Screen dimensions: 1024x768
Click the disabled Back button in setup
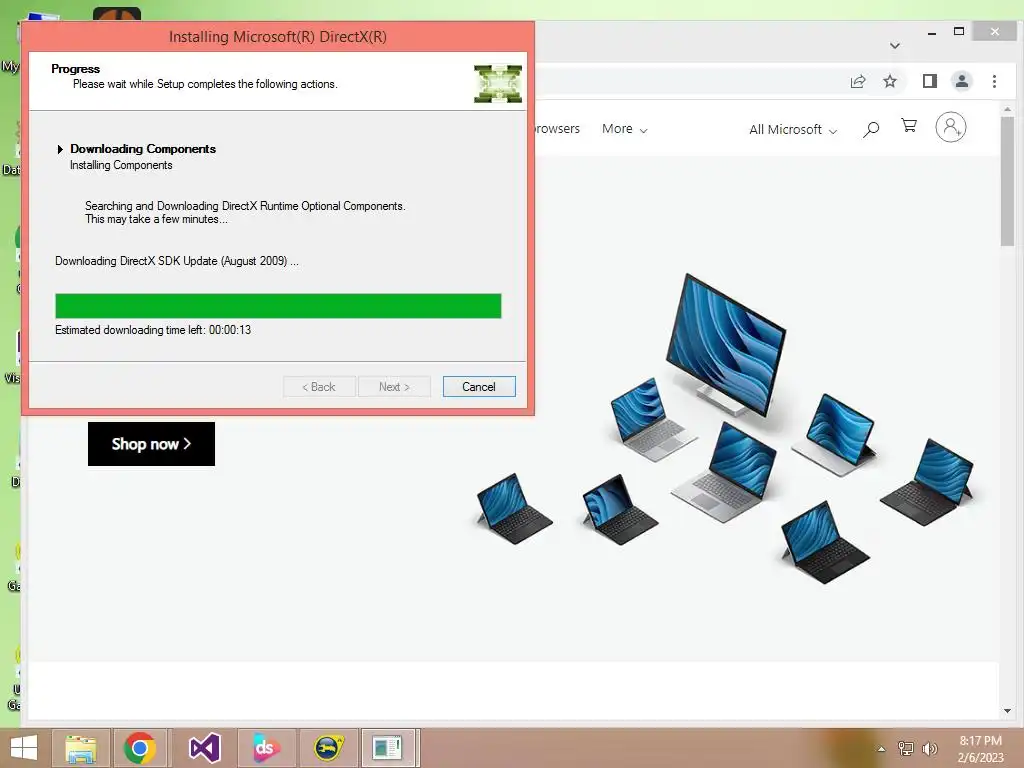pyautogui.click(x=319, y=387)
